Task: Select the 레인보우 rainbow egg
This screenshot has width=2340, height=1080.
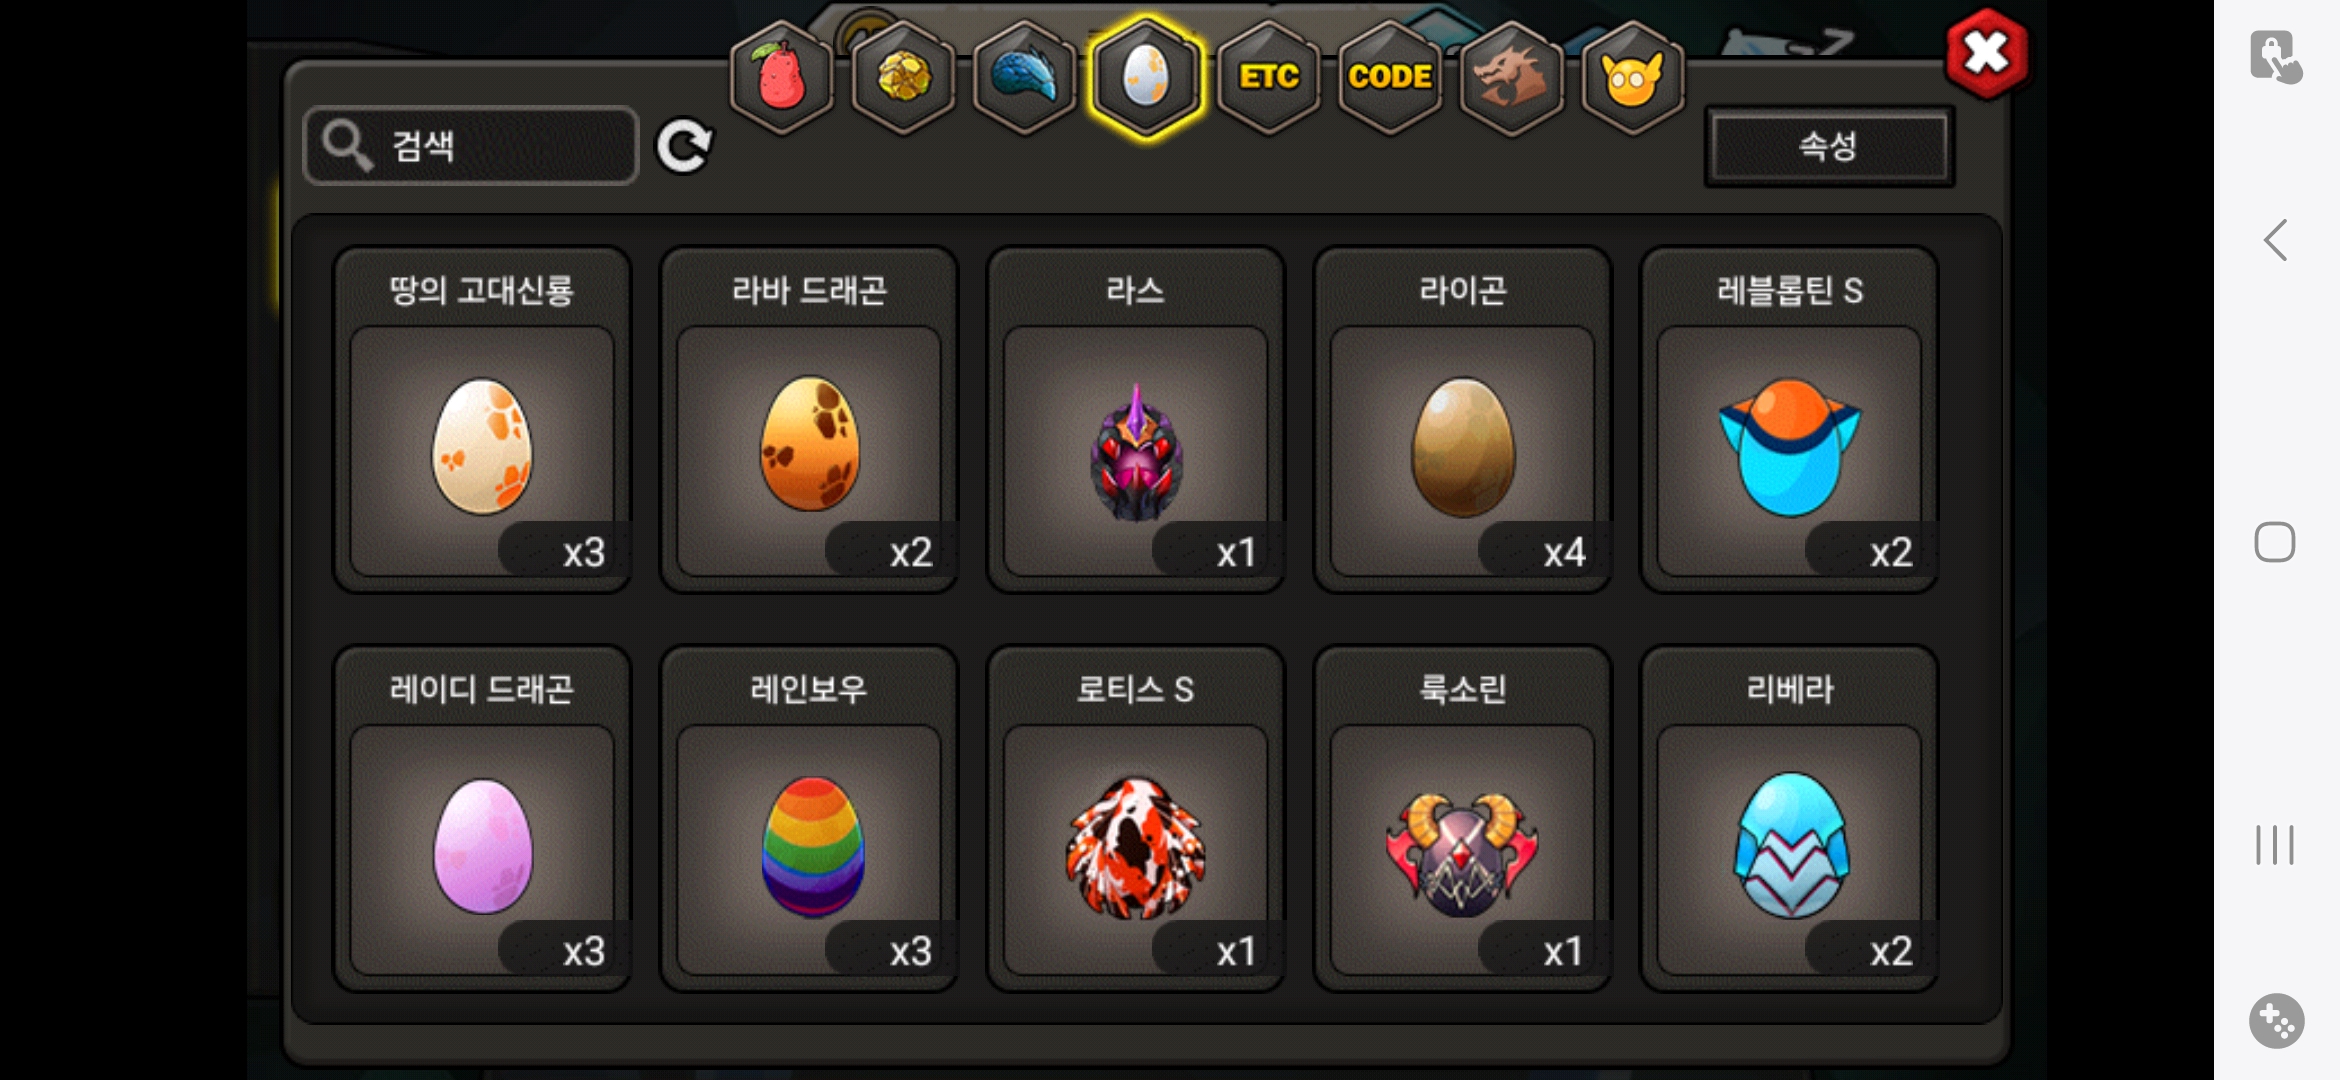Action: click(809, 818)
